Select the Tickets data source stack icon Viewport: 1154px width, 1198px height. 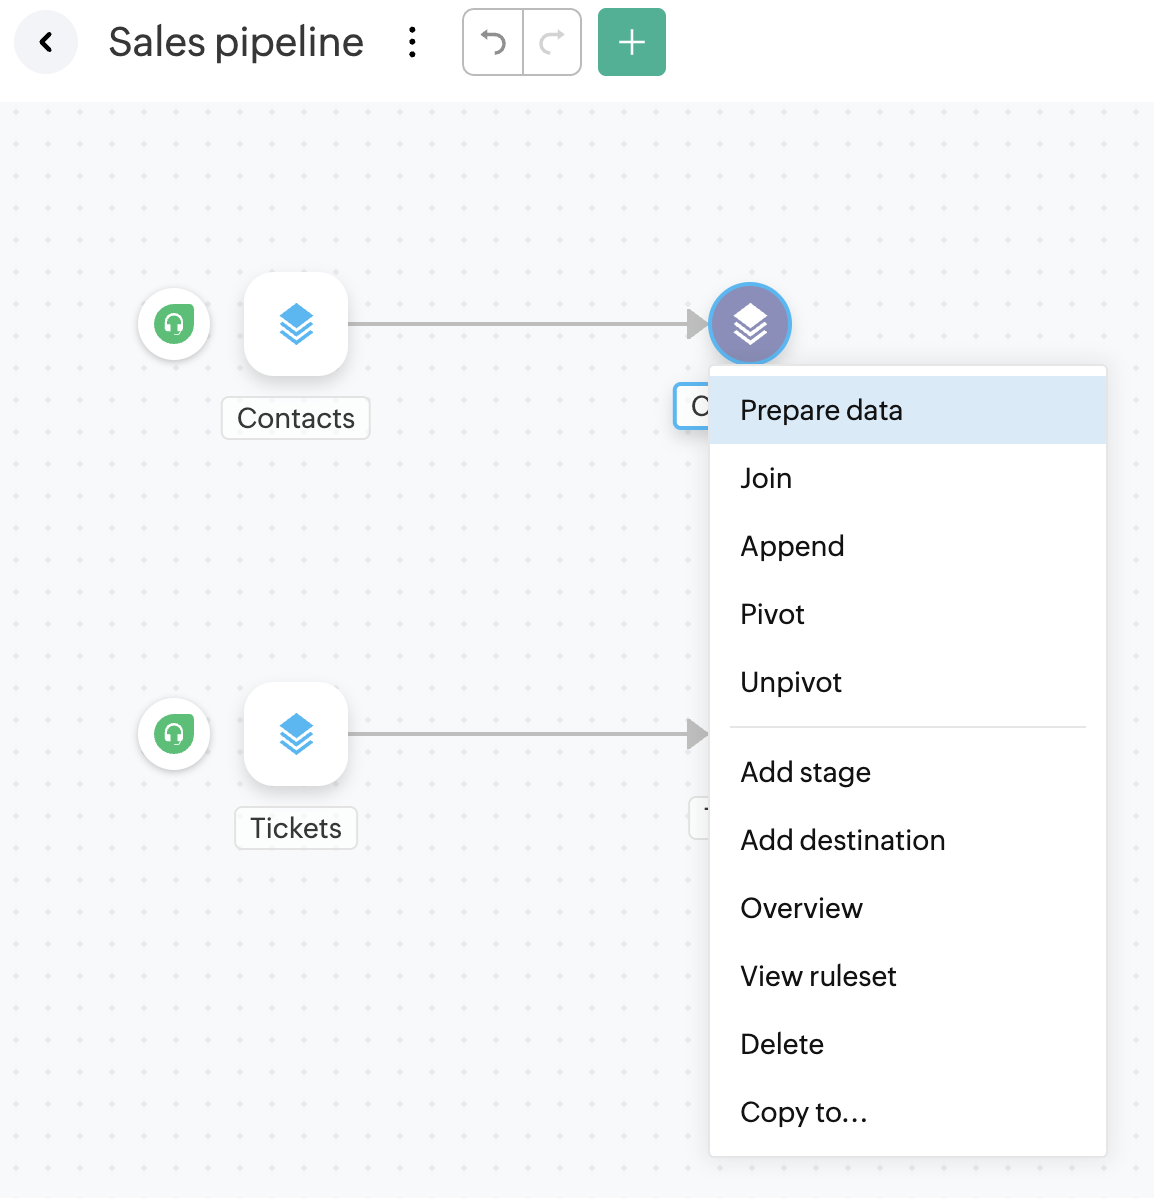point(296,734)
